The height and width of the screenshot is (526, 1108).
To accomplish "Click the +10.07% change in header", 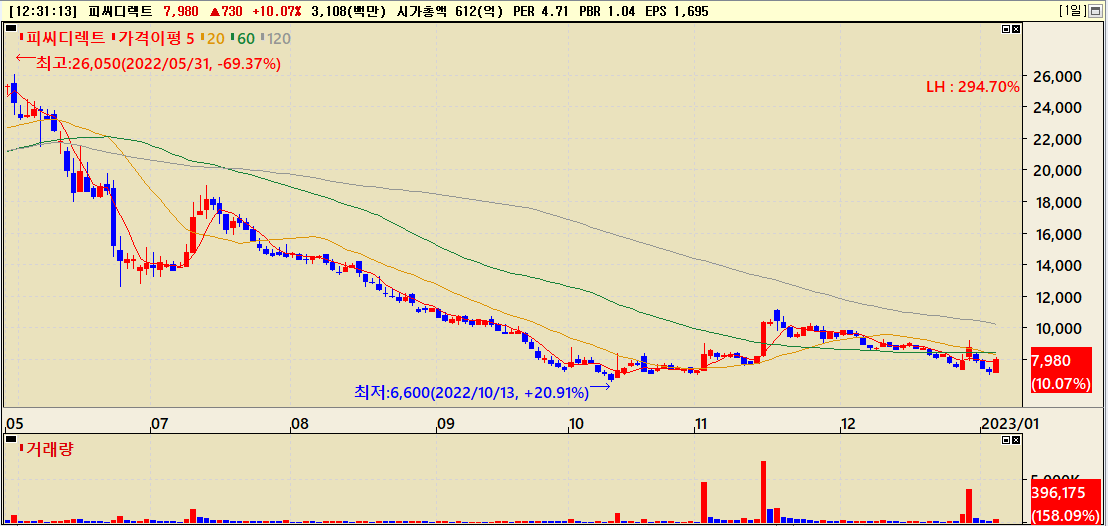I will 277,11.
